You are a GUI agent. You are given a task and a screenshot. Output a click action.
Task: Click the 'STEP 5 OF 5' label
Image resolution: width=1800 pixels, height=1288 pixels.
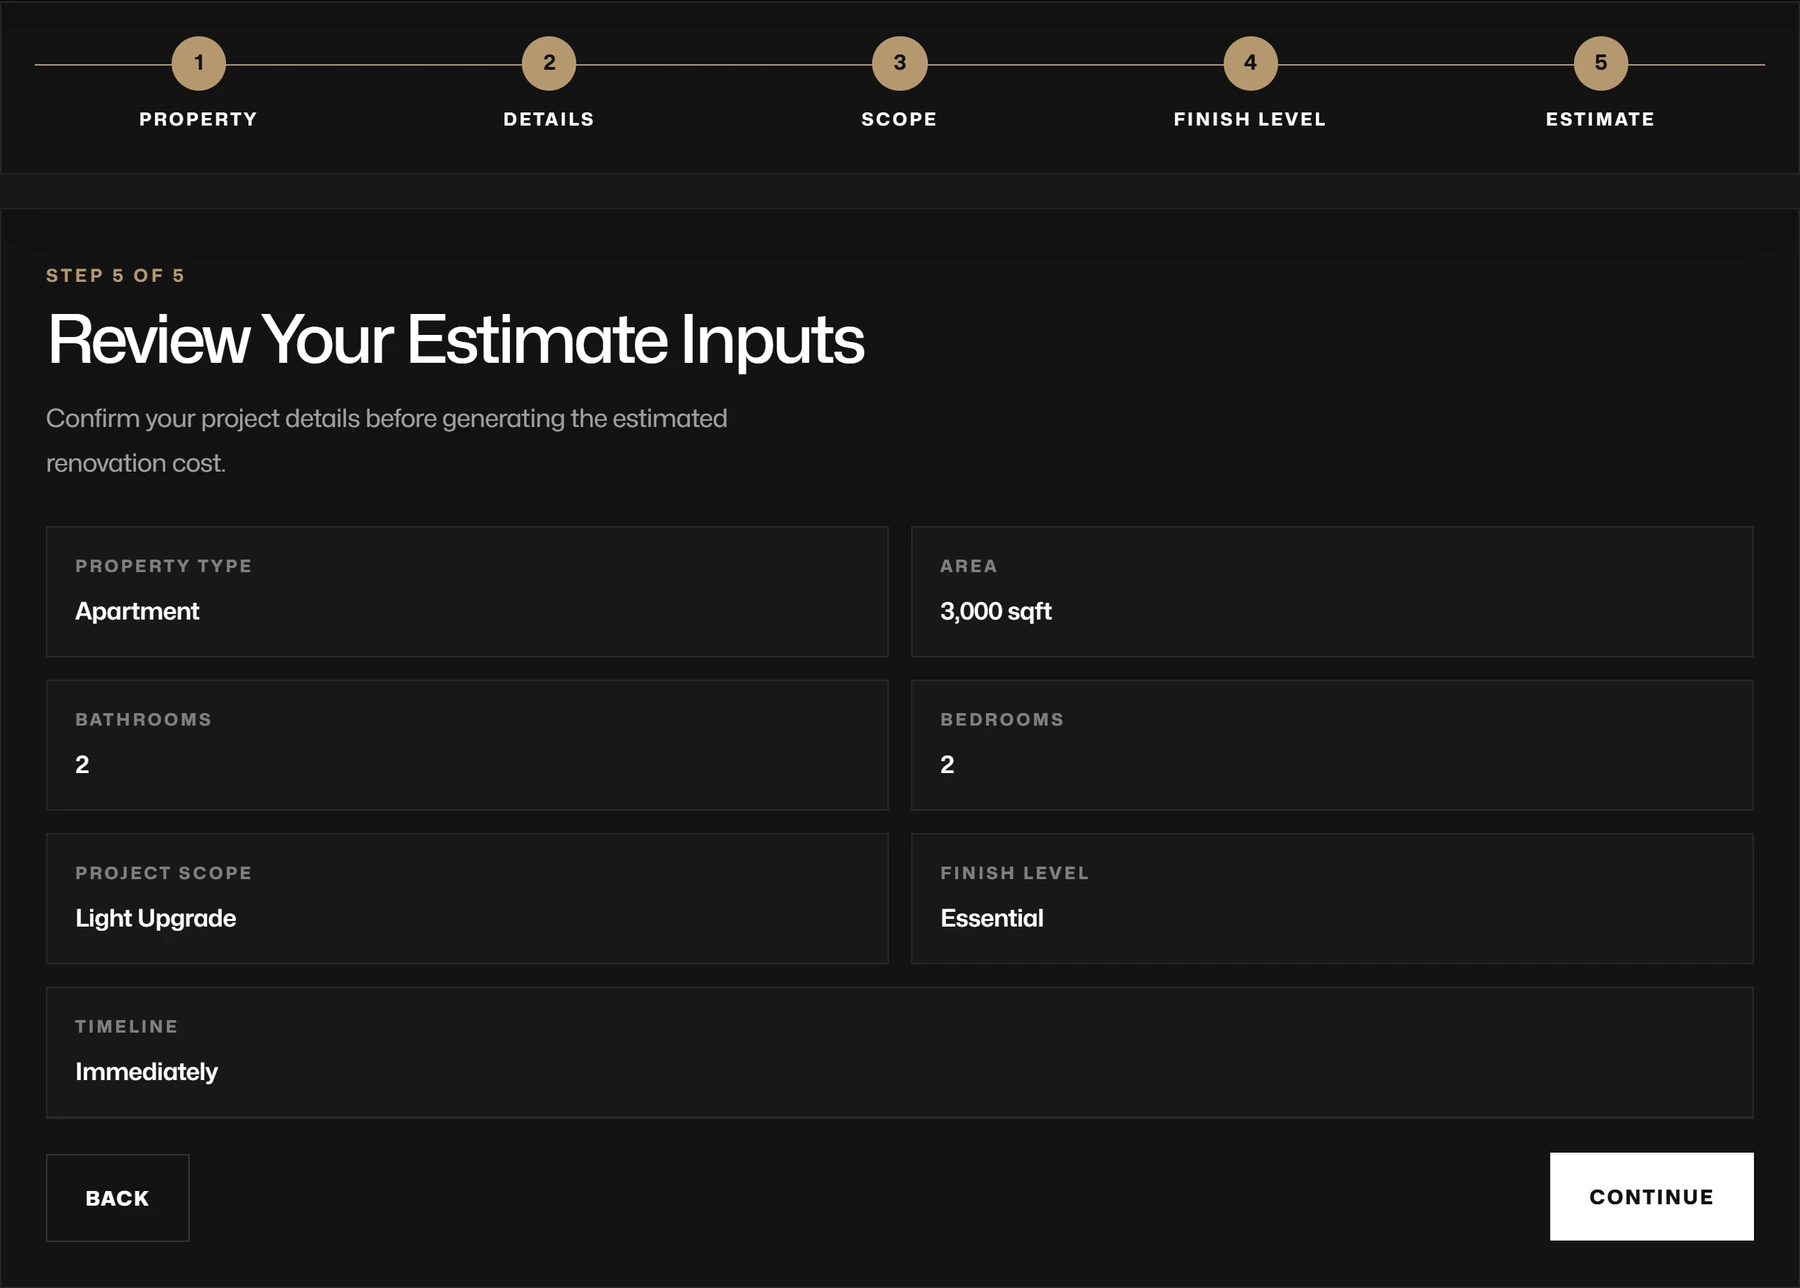(x=115, y=276)
